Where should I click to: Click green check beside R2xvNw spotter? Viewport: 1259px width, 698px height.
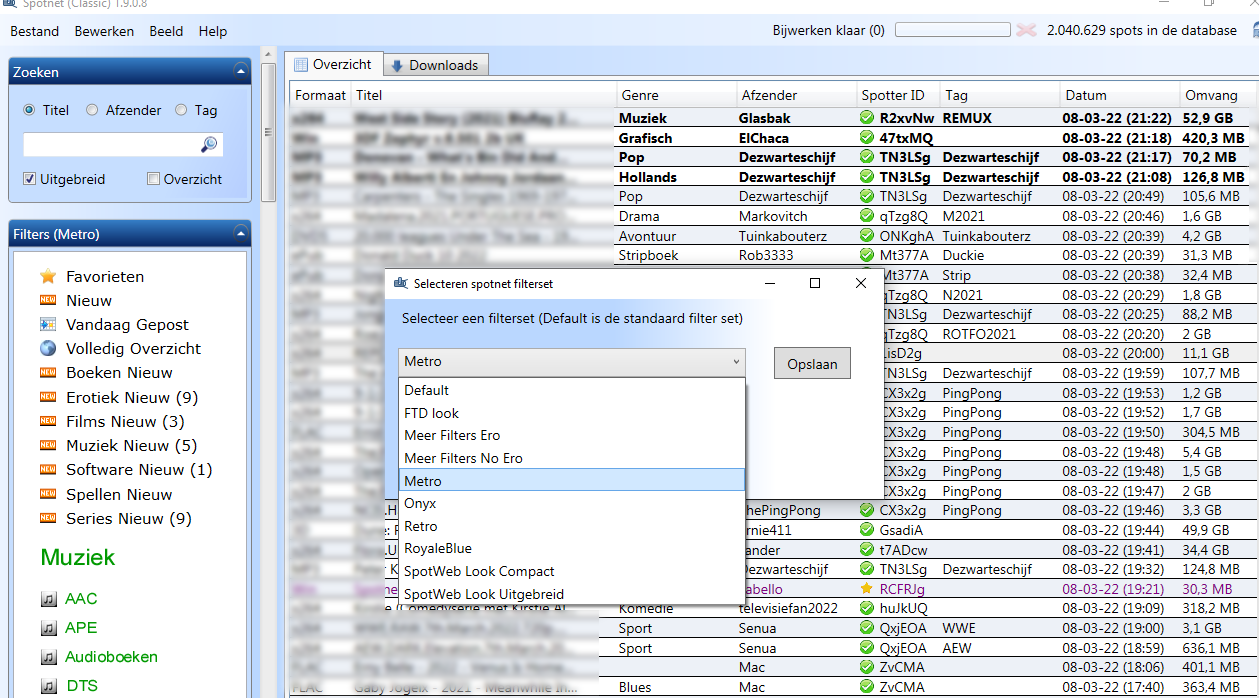pyautogui.click(x=867, y=118)
